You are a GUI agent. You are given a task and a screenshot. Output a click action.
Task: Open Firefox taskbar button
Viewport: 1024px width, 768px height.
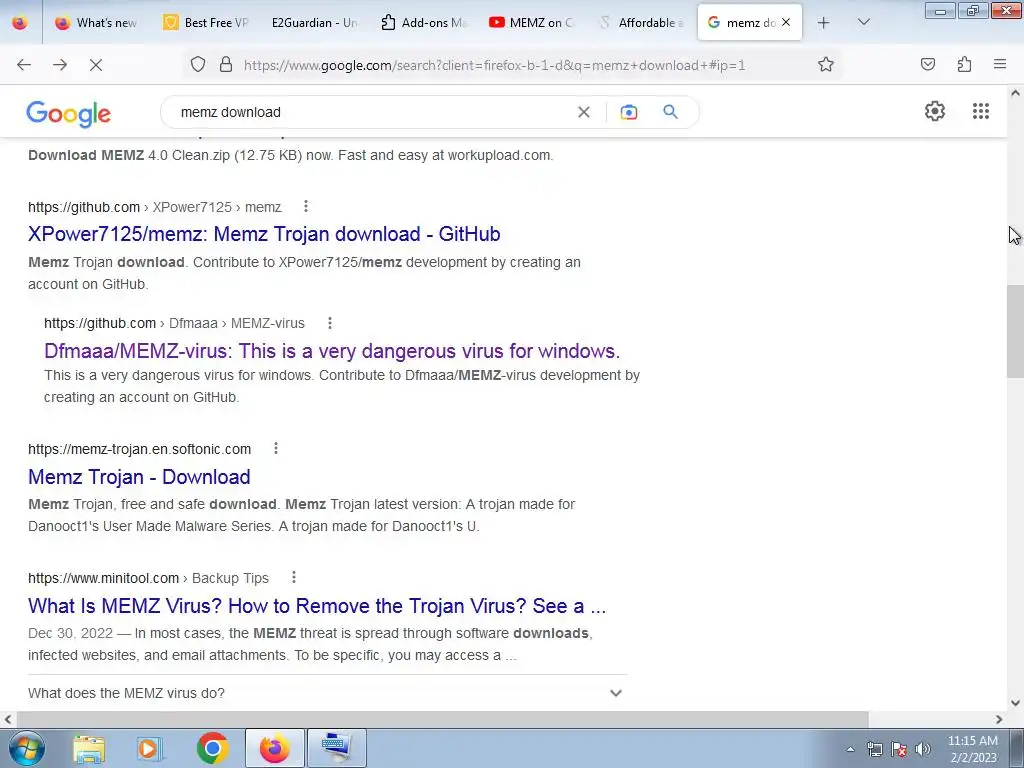pos(275,748)
